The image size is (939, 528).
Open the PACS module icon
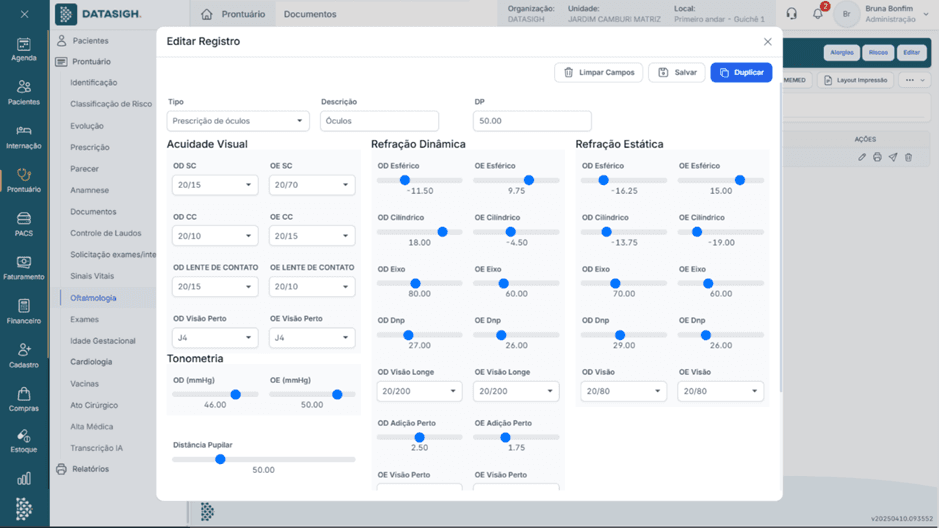[23, 223]
